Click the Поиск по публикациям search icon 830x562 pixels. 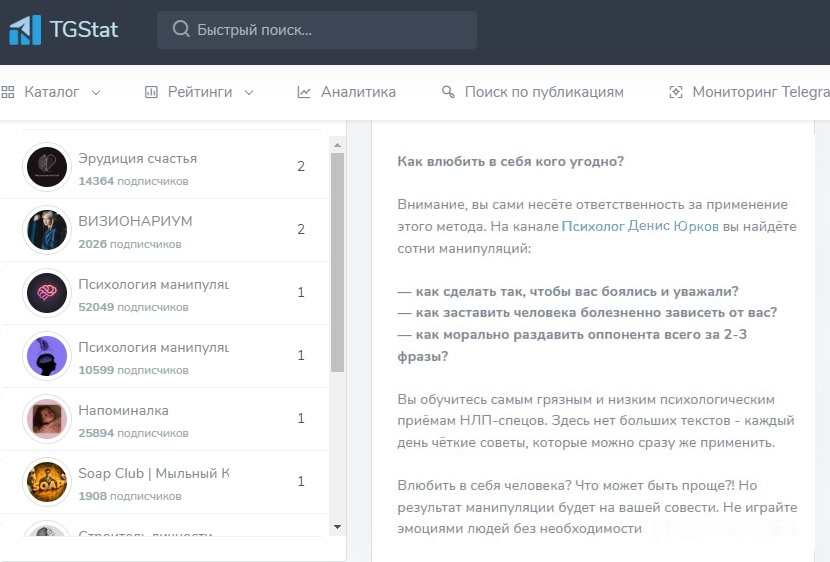pos(448,92)
